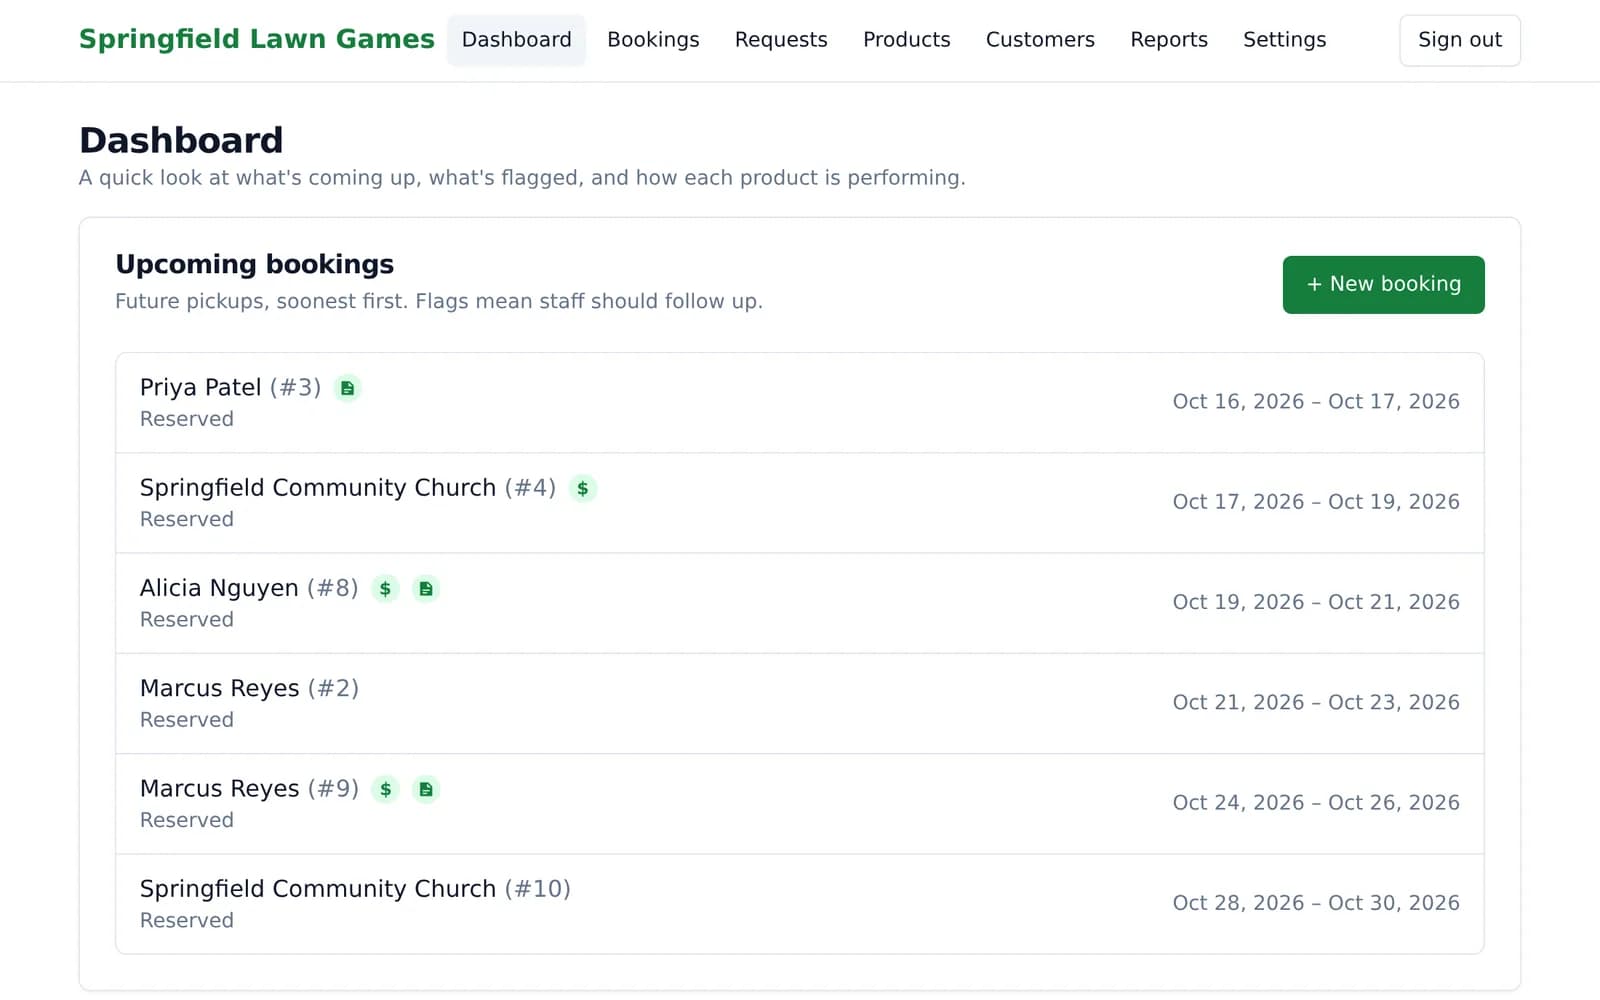Viewport: 1600px width, 1000px height.
Task: Click the date range Oct 28, 2026 – Oct 30, 2026
Action: pyautogui.click(x=1316, y=903)
